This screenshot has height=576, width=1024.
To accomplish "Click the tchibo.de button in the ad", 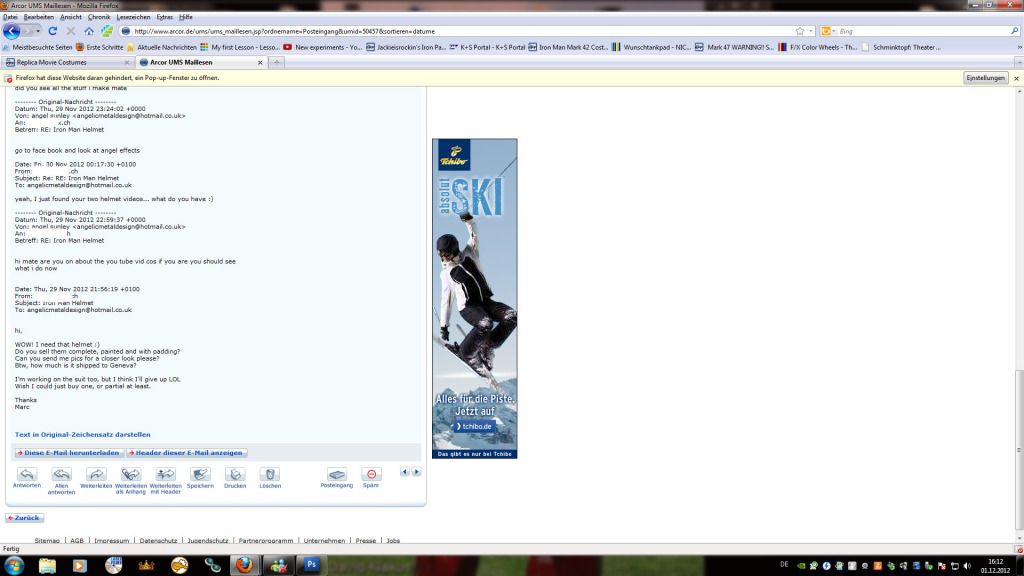I will [474, 426].
